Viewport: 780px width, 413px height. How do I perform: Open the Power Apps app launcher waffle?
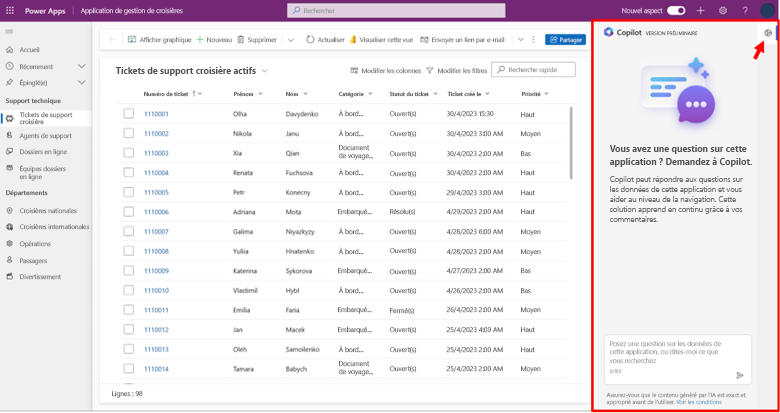click(x=11, y=10)
